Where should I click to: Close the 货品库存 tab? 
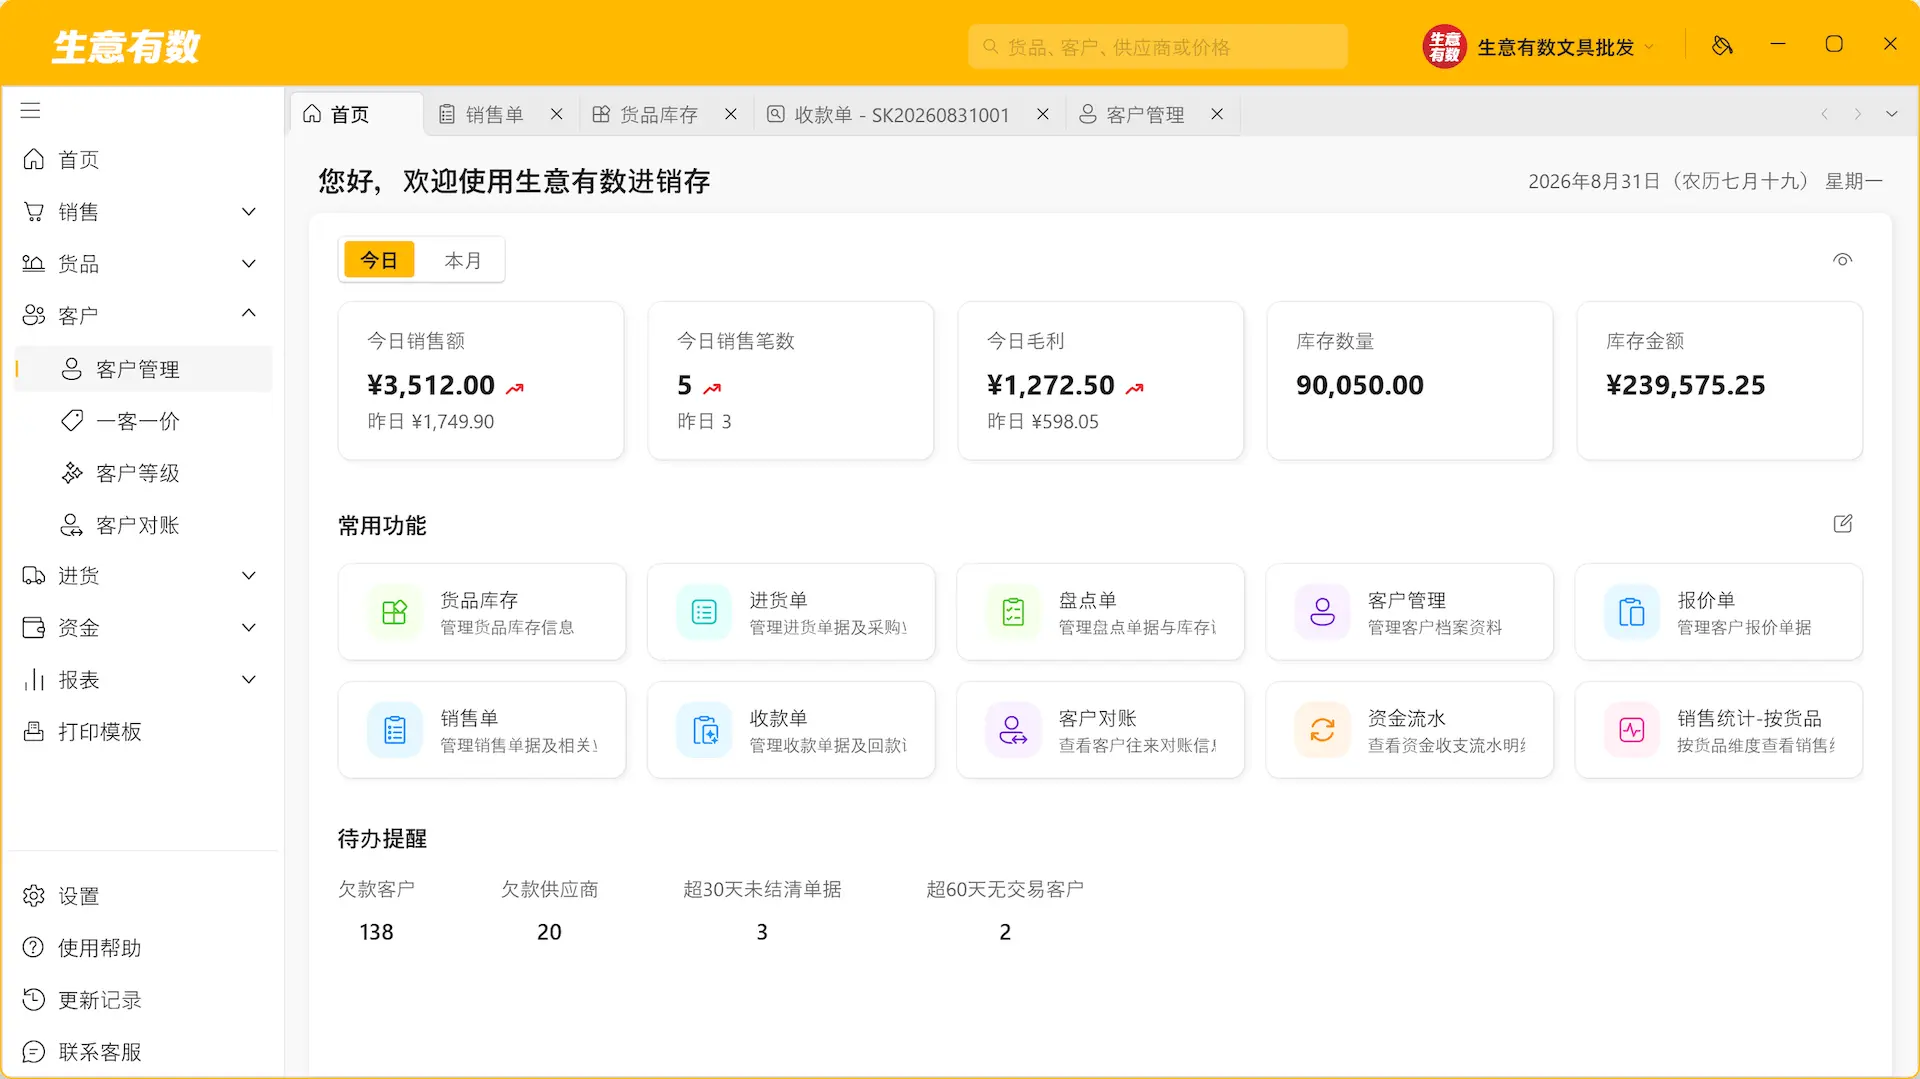click(731, 114)
